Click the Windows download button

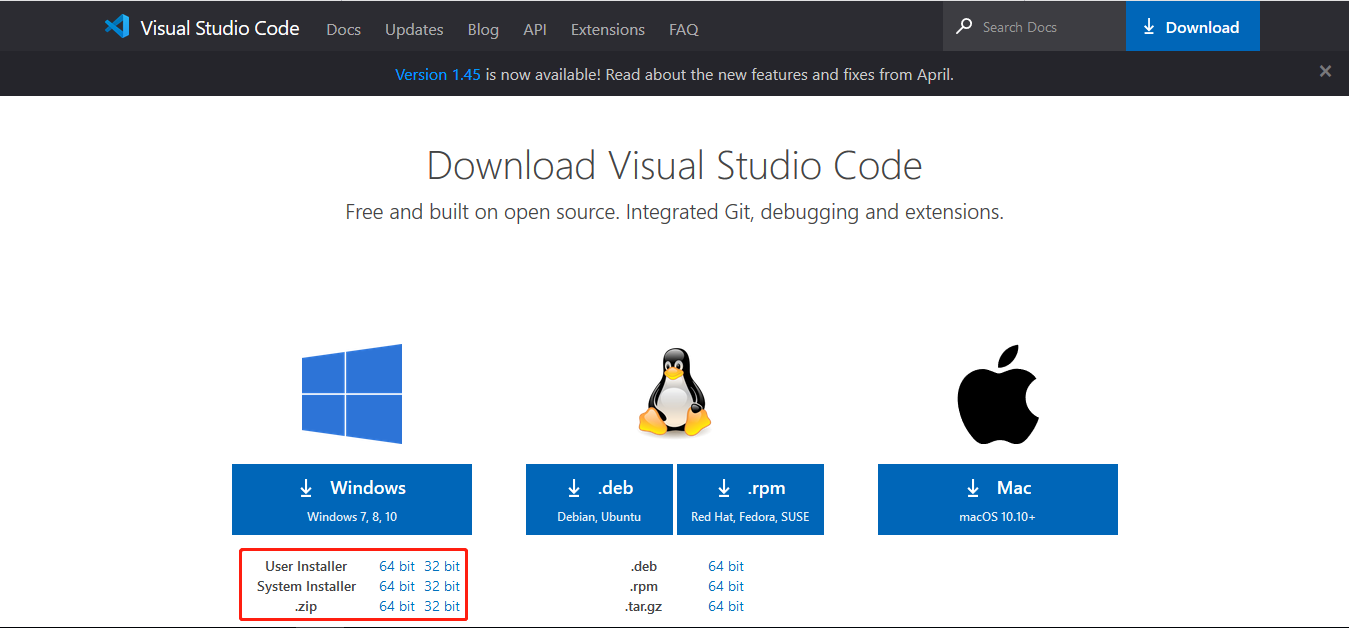tap(352, 499)
